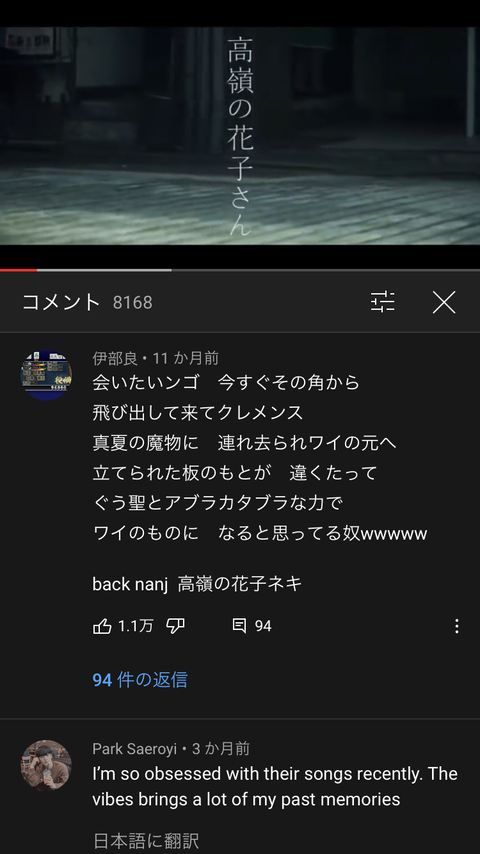Open 伊部良's channel name link

coord(115,358)
